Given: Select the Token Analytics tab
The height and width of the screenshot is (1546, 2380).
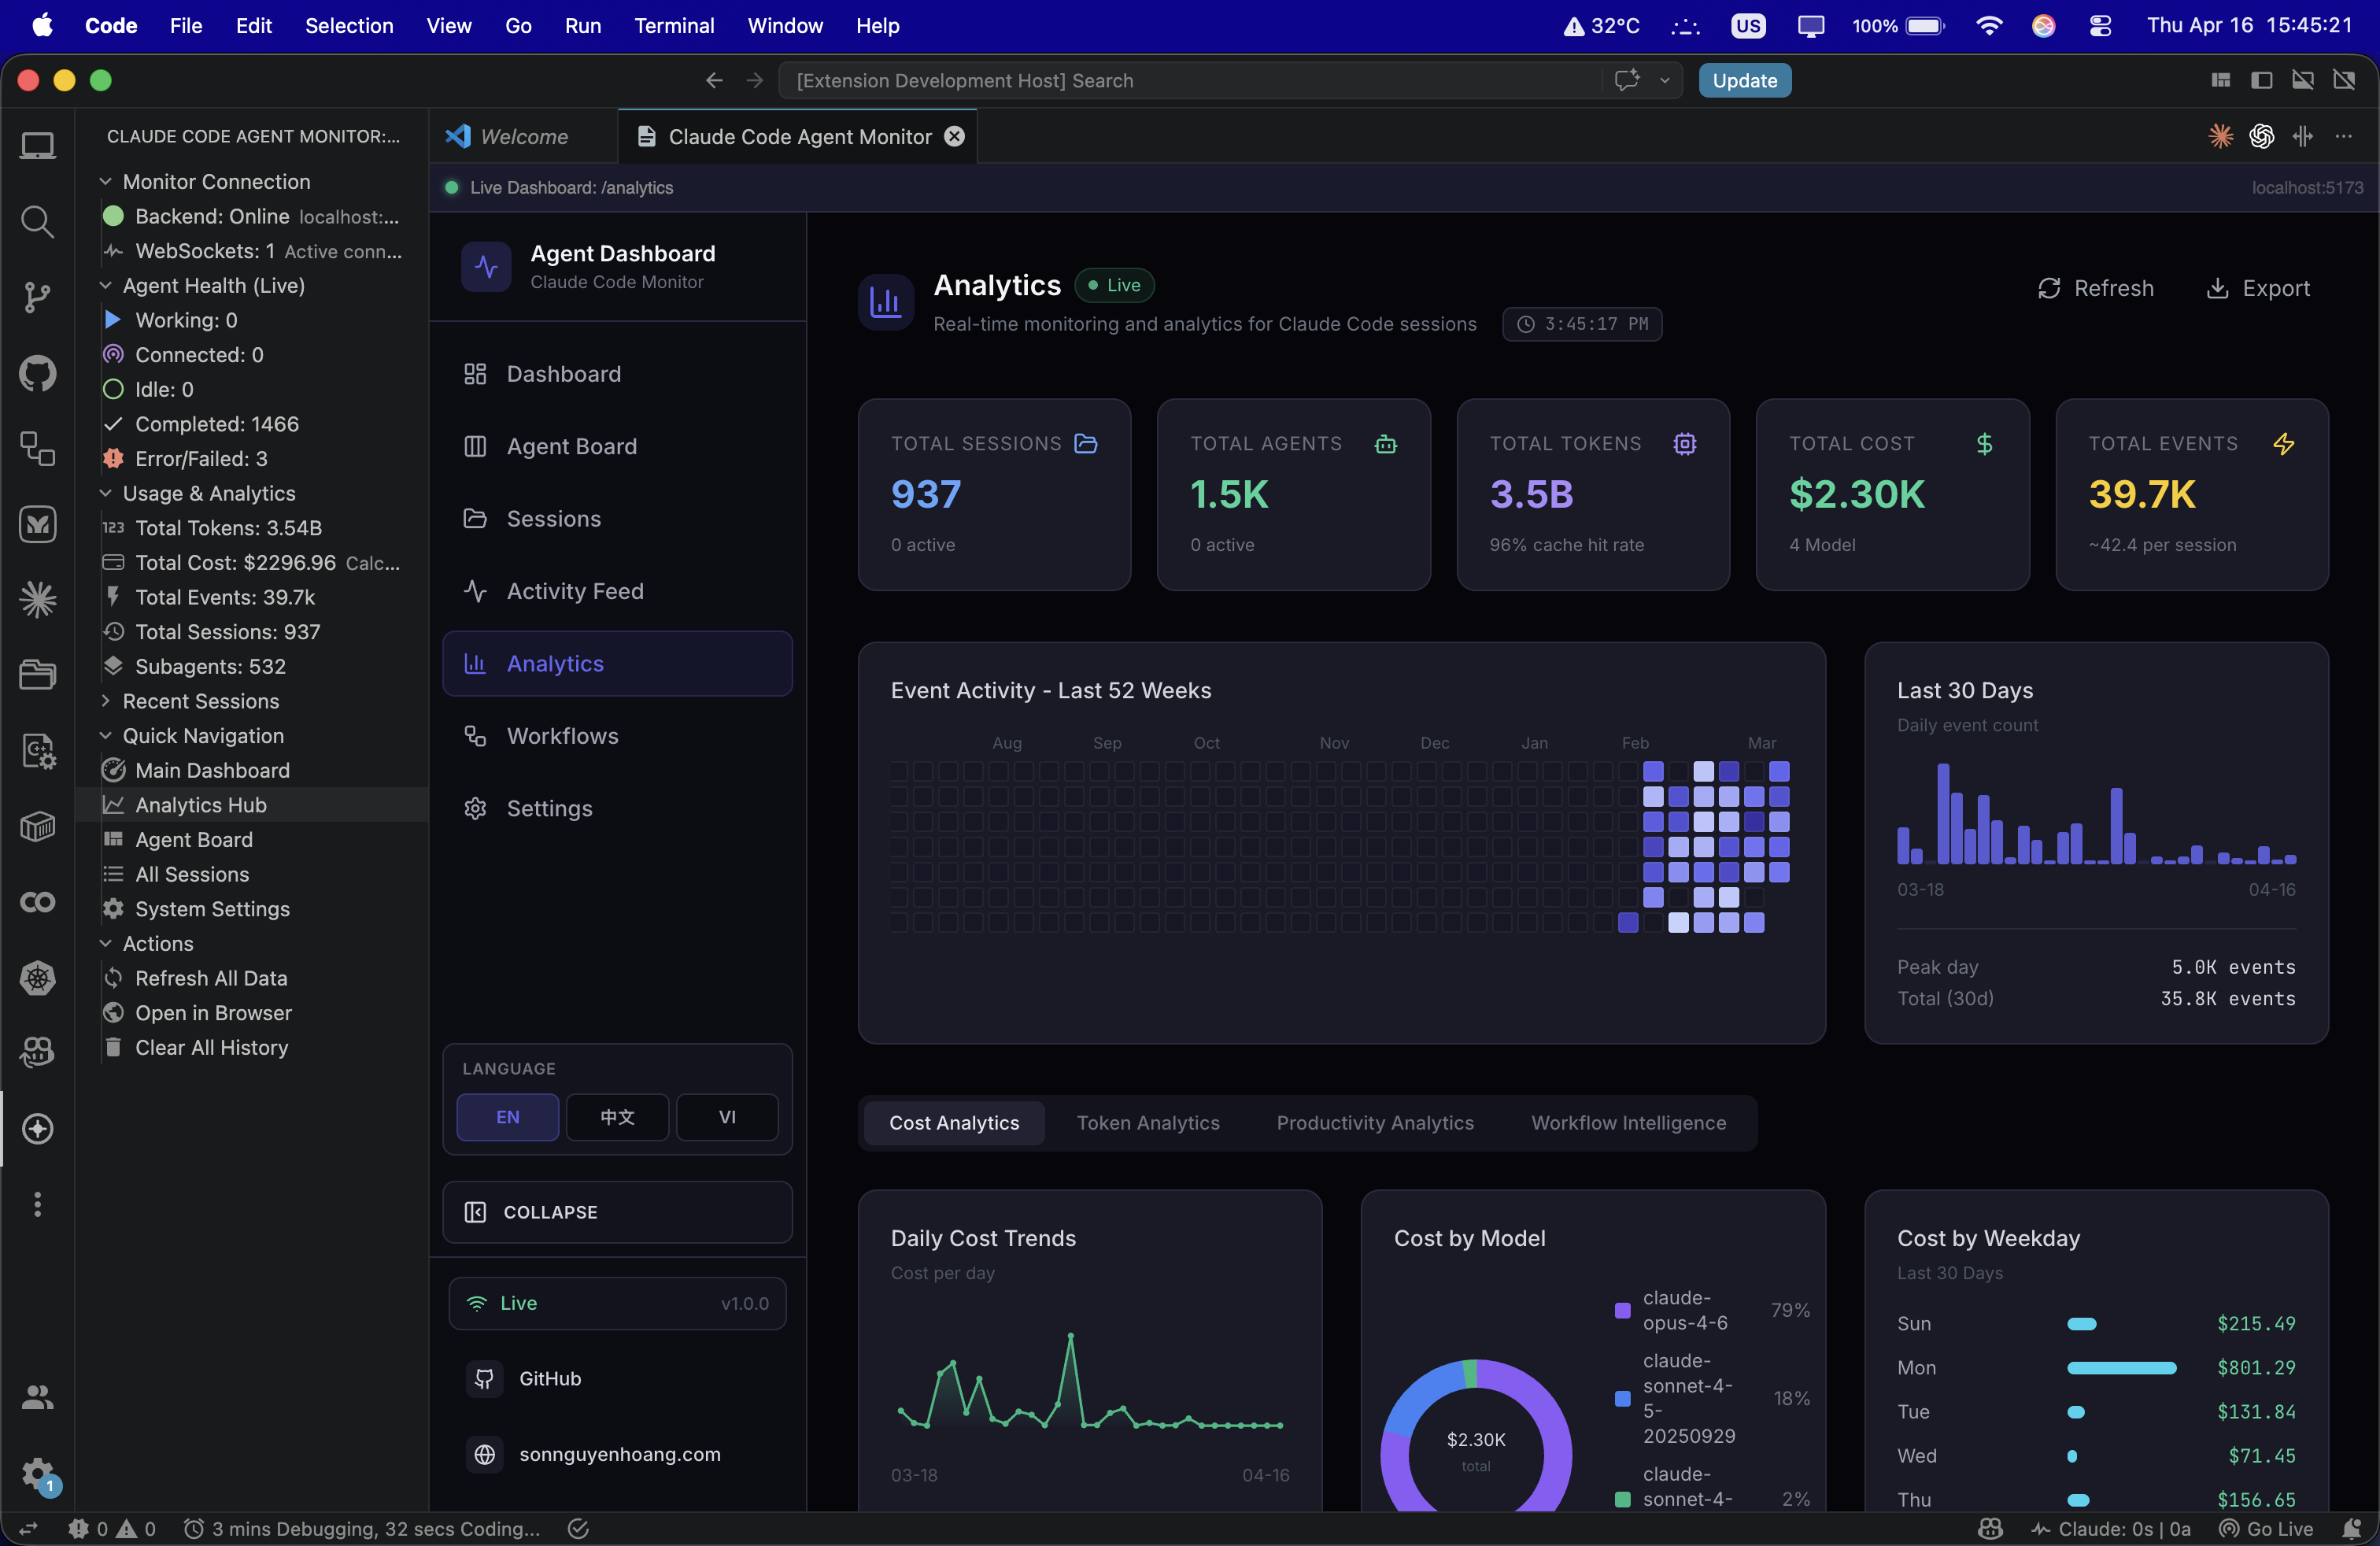Looking at the screenshot, I should pyautogui.click(x=1148, y=1122).
